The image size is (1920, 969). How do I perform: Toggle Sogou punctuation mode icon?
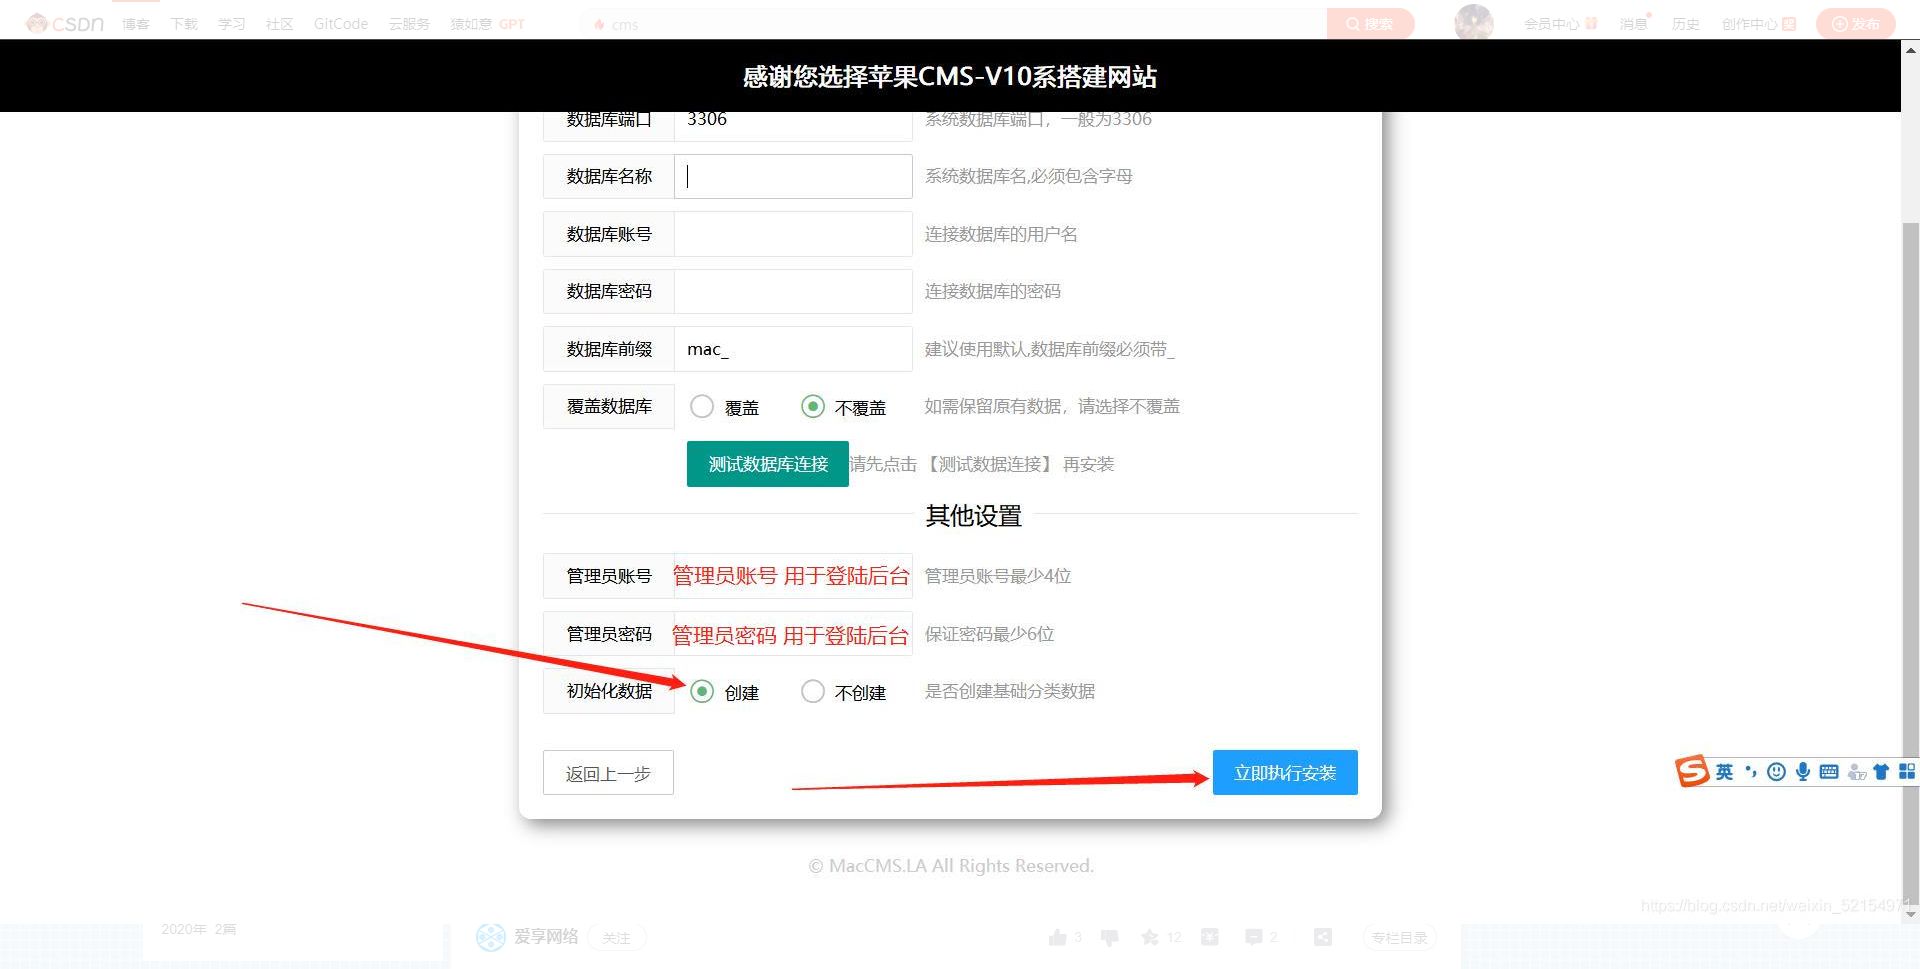[x=1751, y=772]
